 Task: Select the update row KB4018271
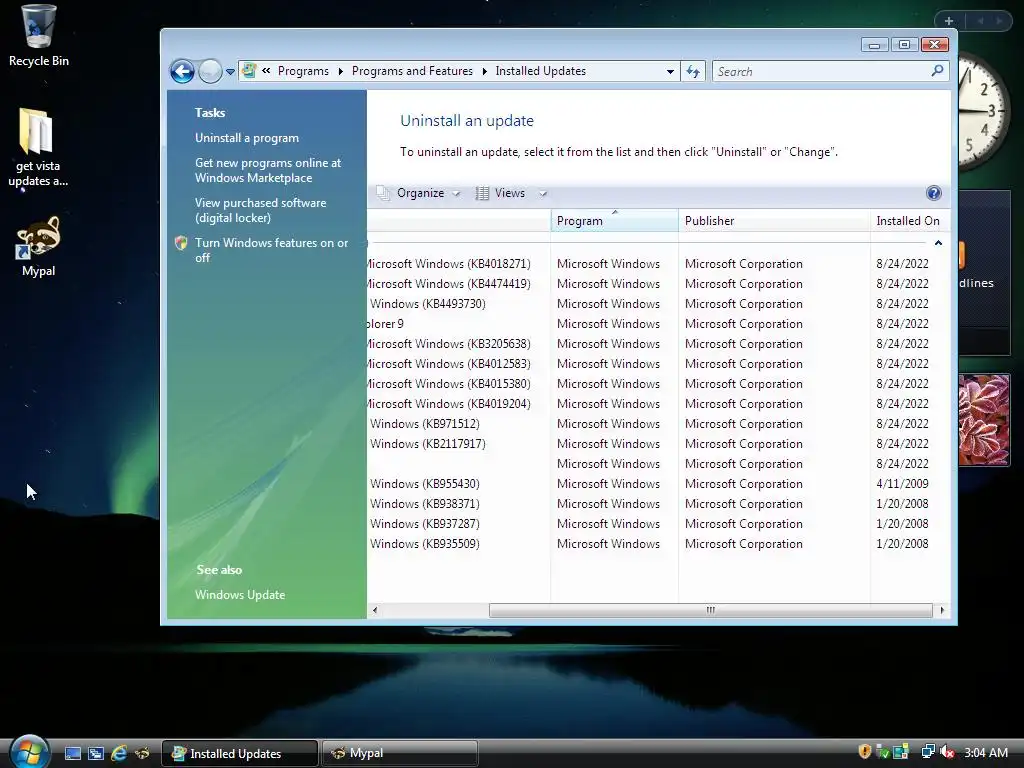[657, 264]
